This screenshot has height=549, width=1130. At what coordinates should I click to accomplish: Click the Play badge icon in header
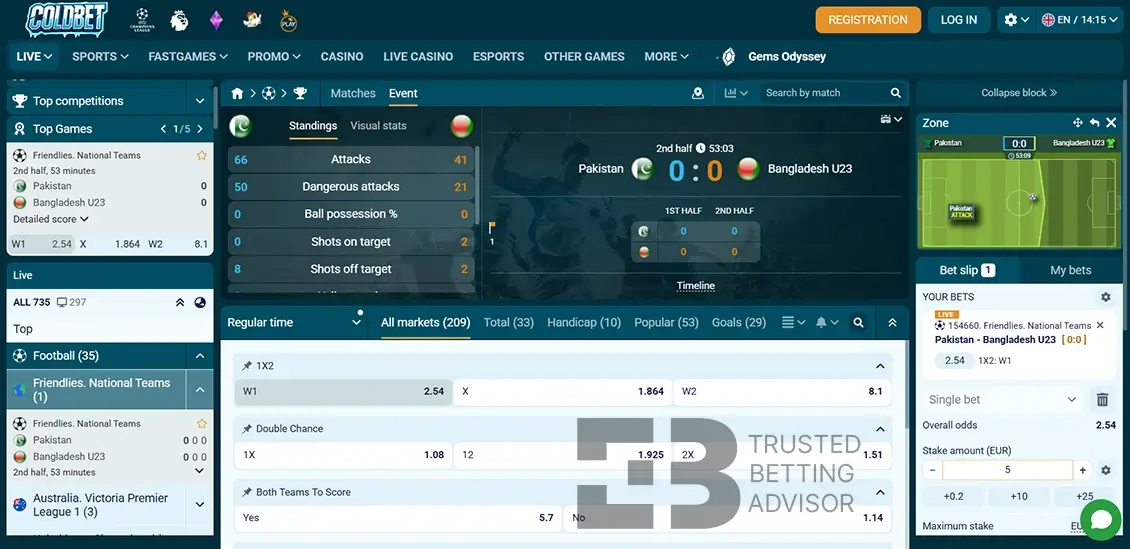tap(288, 20)
